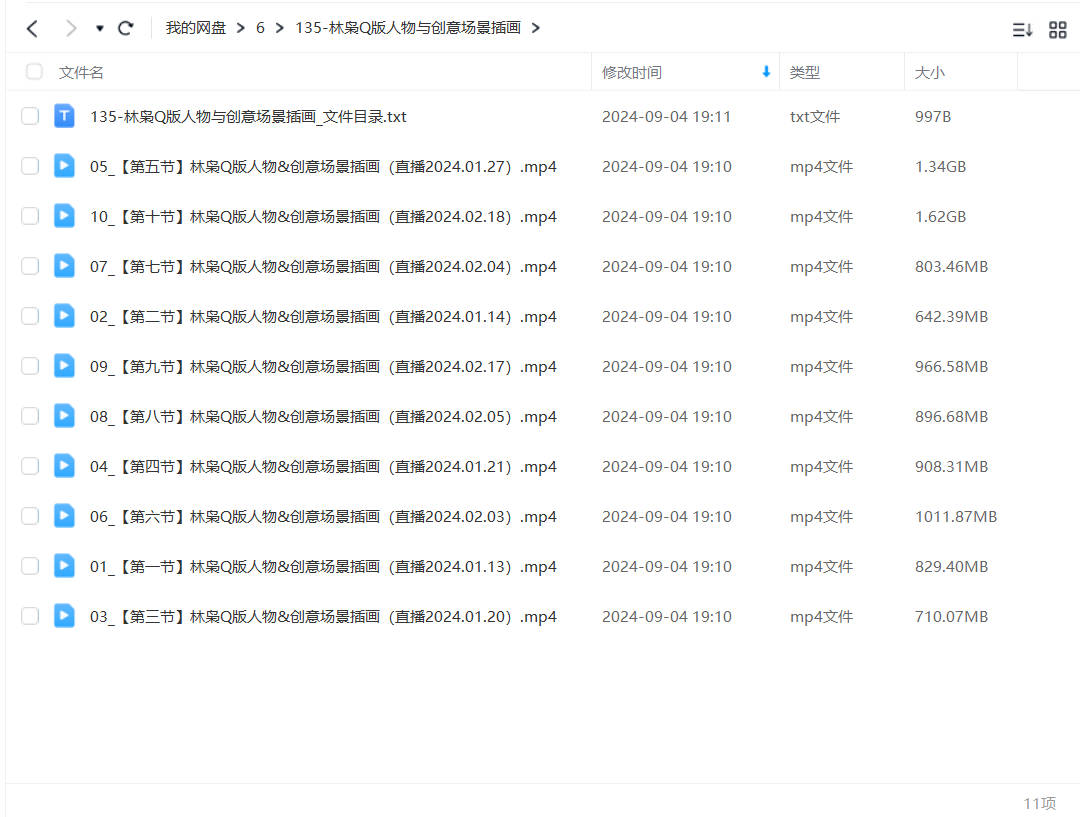Select file 03_【第三节】 直播2024.01.20 .mp4
Viewport: 1080px width, 817px height.
323,617
